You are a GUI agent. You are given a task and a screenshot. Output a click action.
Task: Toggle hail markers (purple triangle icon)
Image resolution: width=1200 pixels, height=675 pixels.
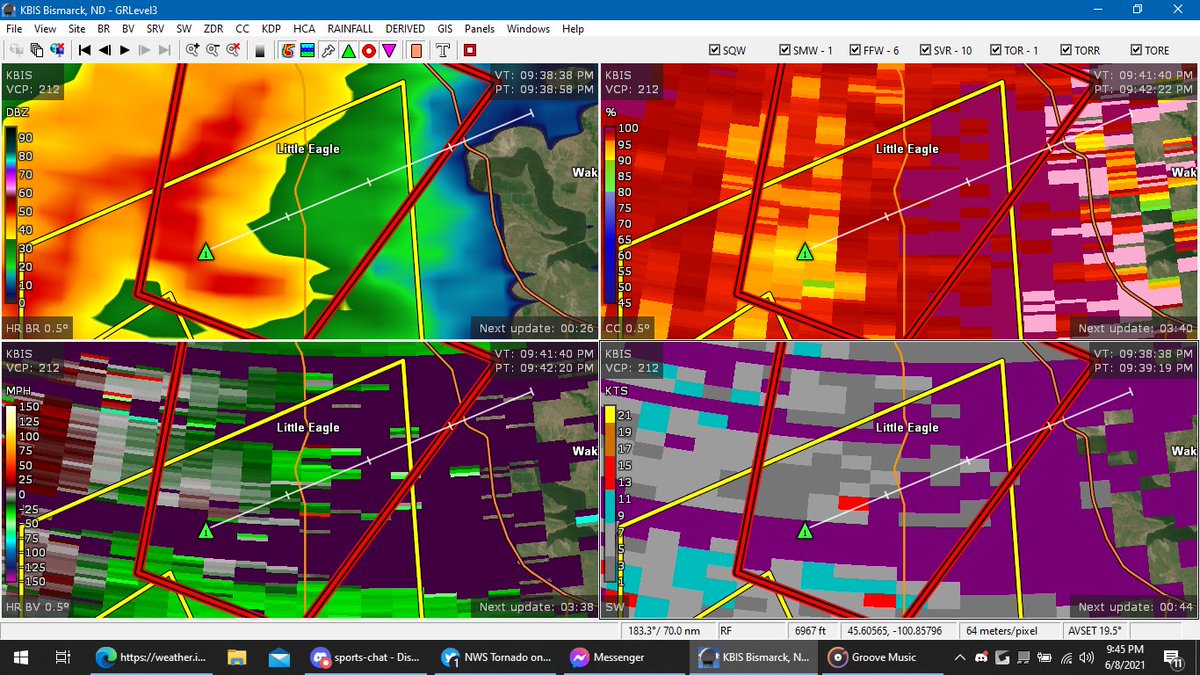(388, 50)
